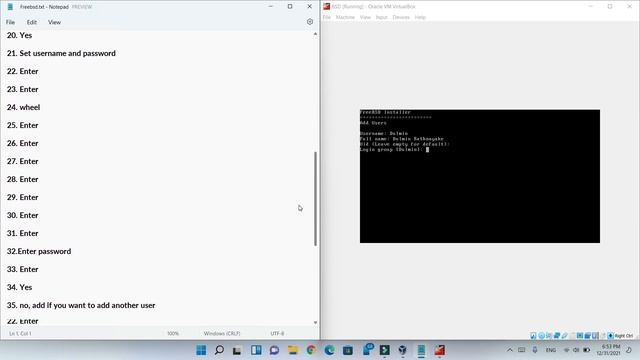Click VirtualBox audio status icon
The height and width of the screenshot is (360, 640).
(549, 336)
